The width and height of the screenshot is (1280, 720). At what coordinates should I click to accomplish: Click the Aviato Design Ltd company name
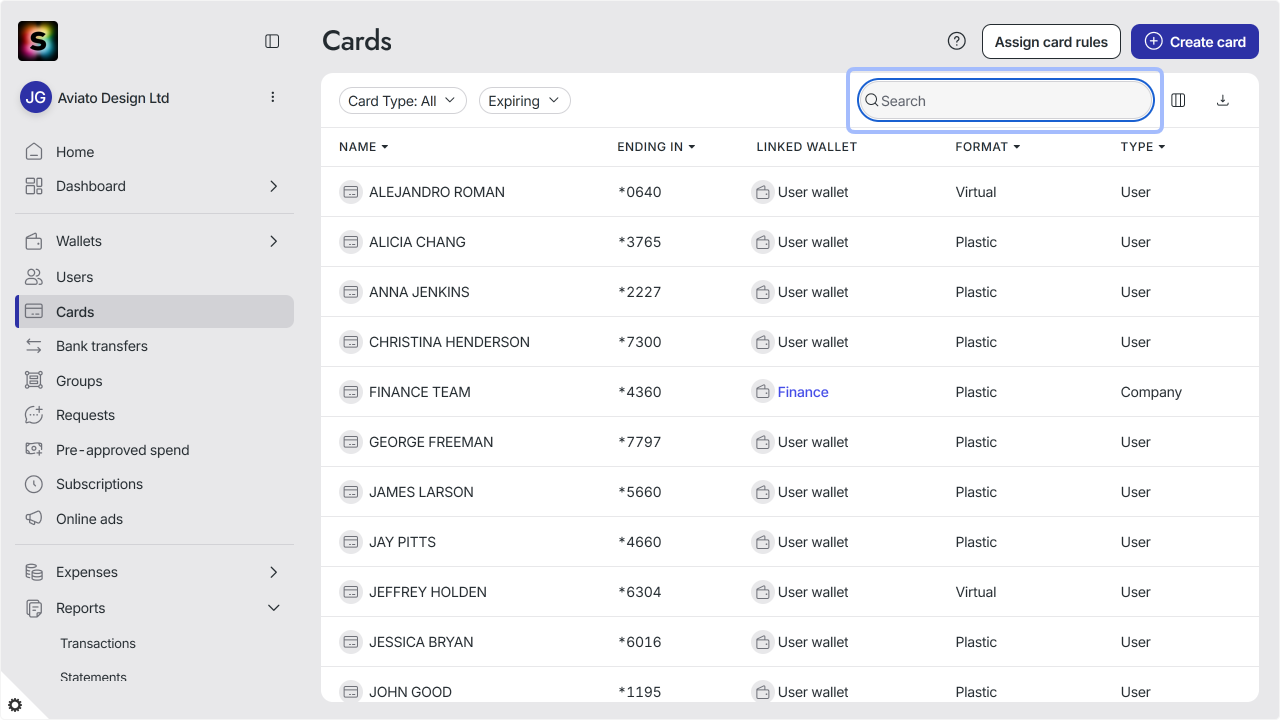coord(113,98)
